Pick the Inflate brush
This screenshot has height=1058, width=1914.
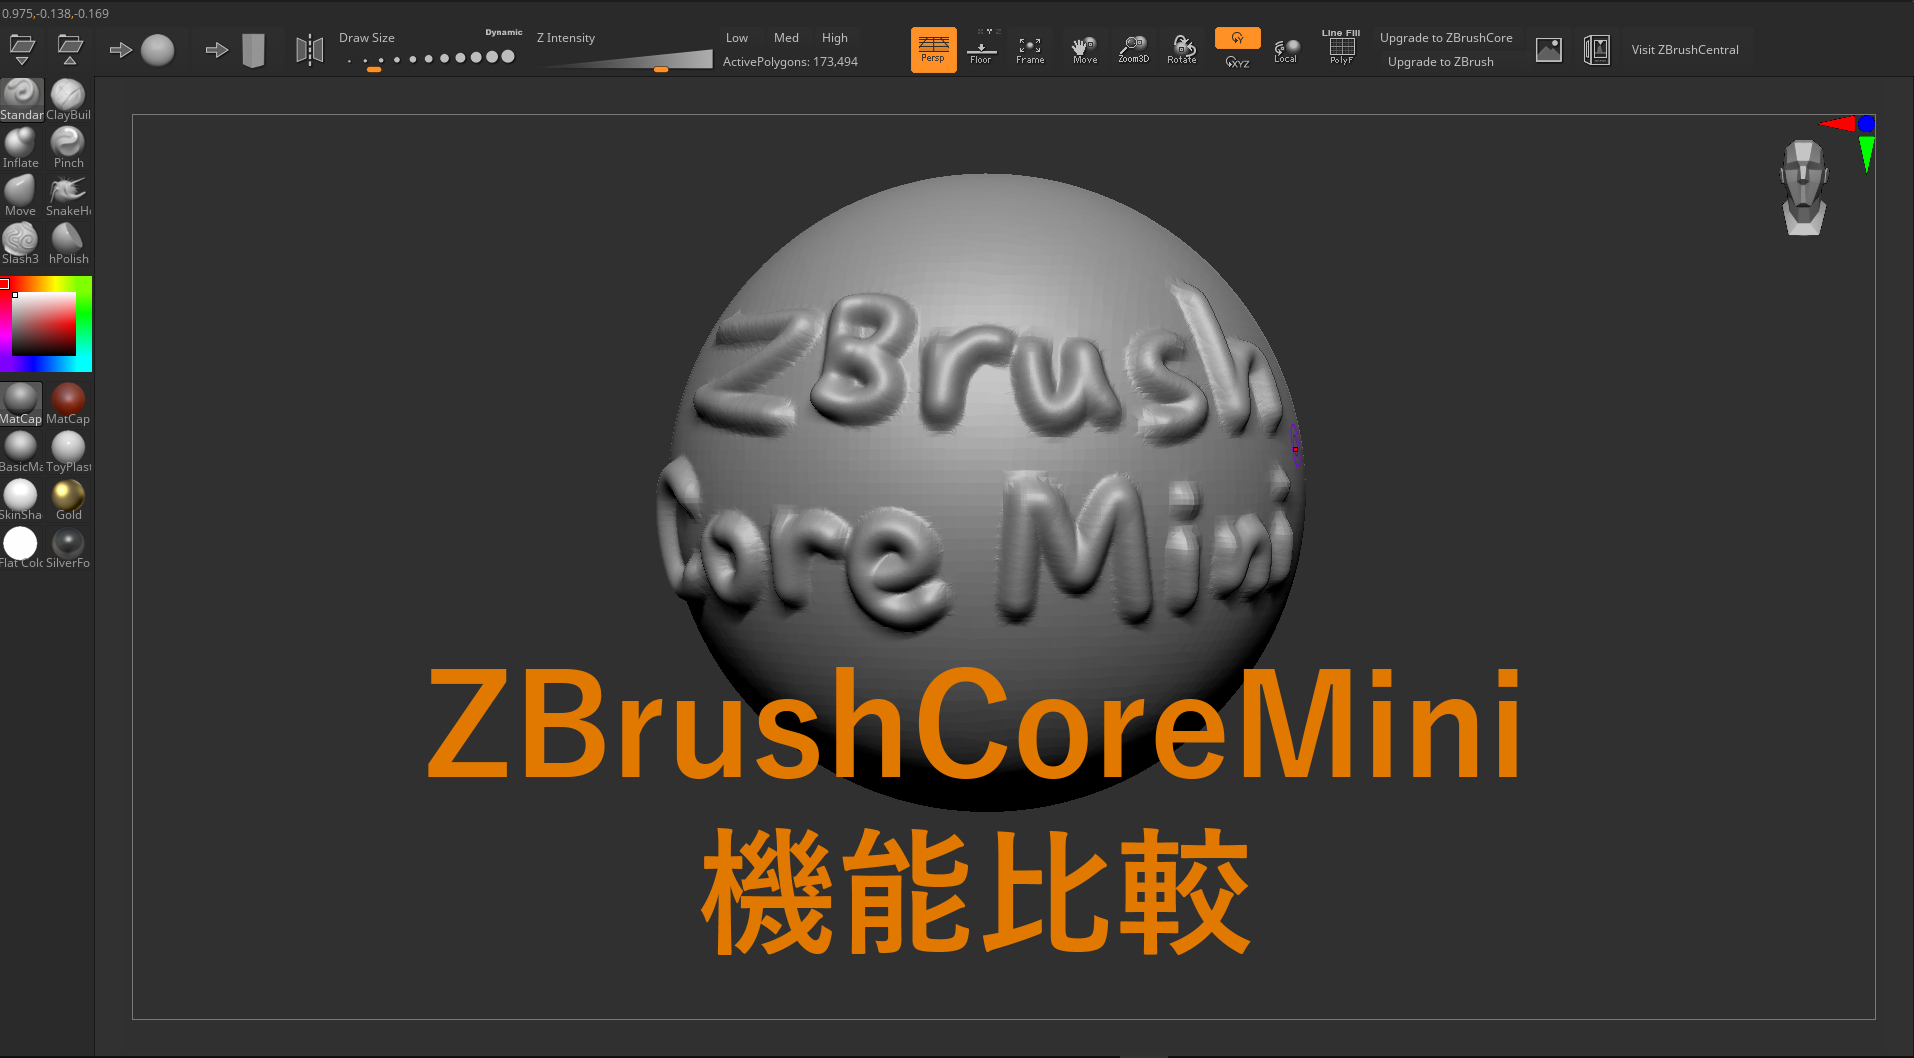coord(21,148)
